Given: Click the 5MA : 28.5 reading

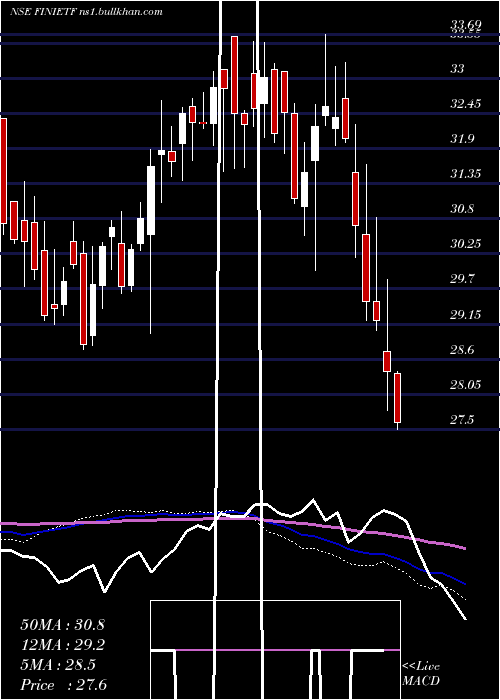Looking at the screenshot, I should (x=58, y=665).
